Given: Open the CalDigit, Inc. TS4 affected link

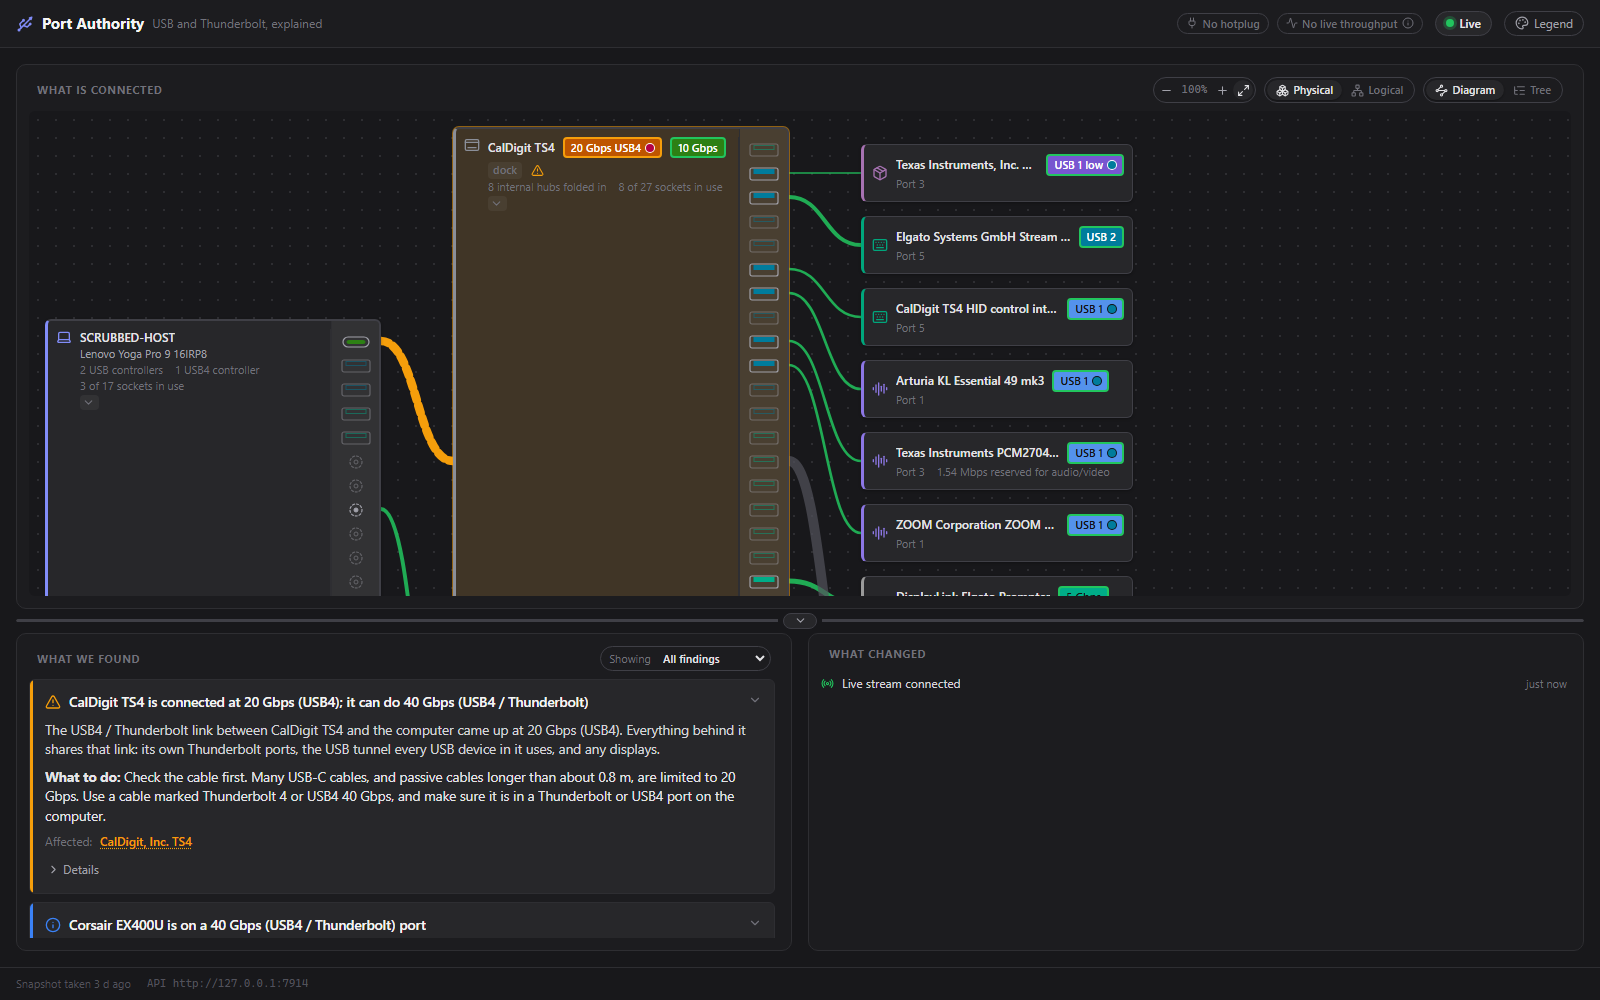Looking at the screenshot, I should (146, 842).
